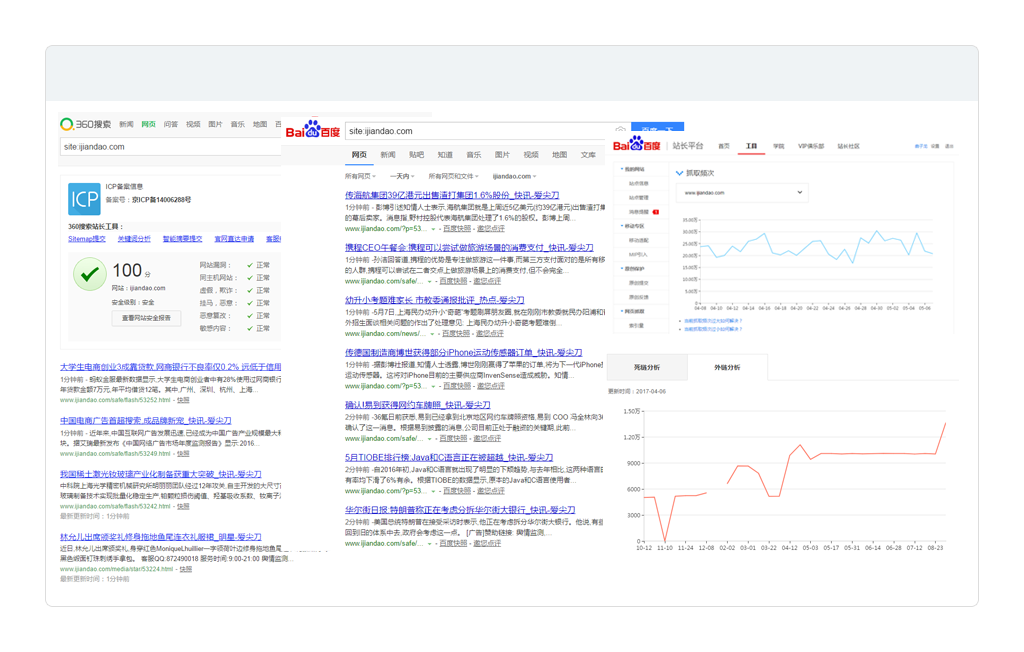The image size is (1024, 652).
Task: Open result 大学生电商创业3成靠贷款
Action: coord(170,367)
